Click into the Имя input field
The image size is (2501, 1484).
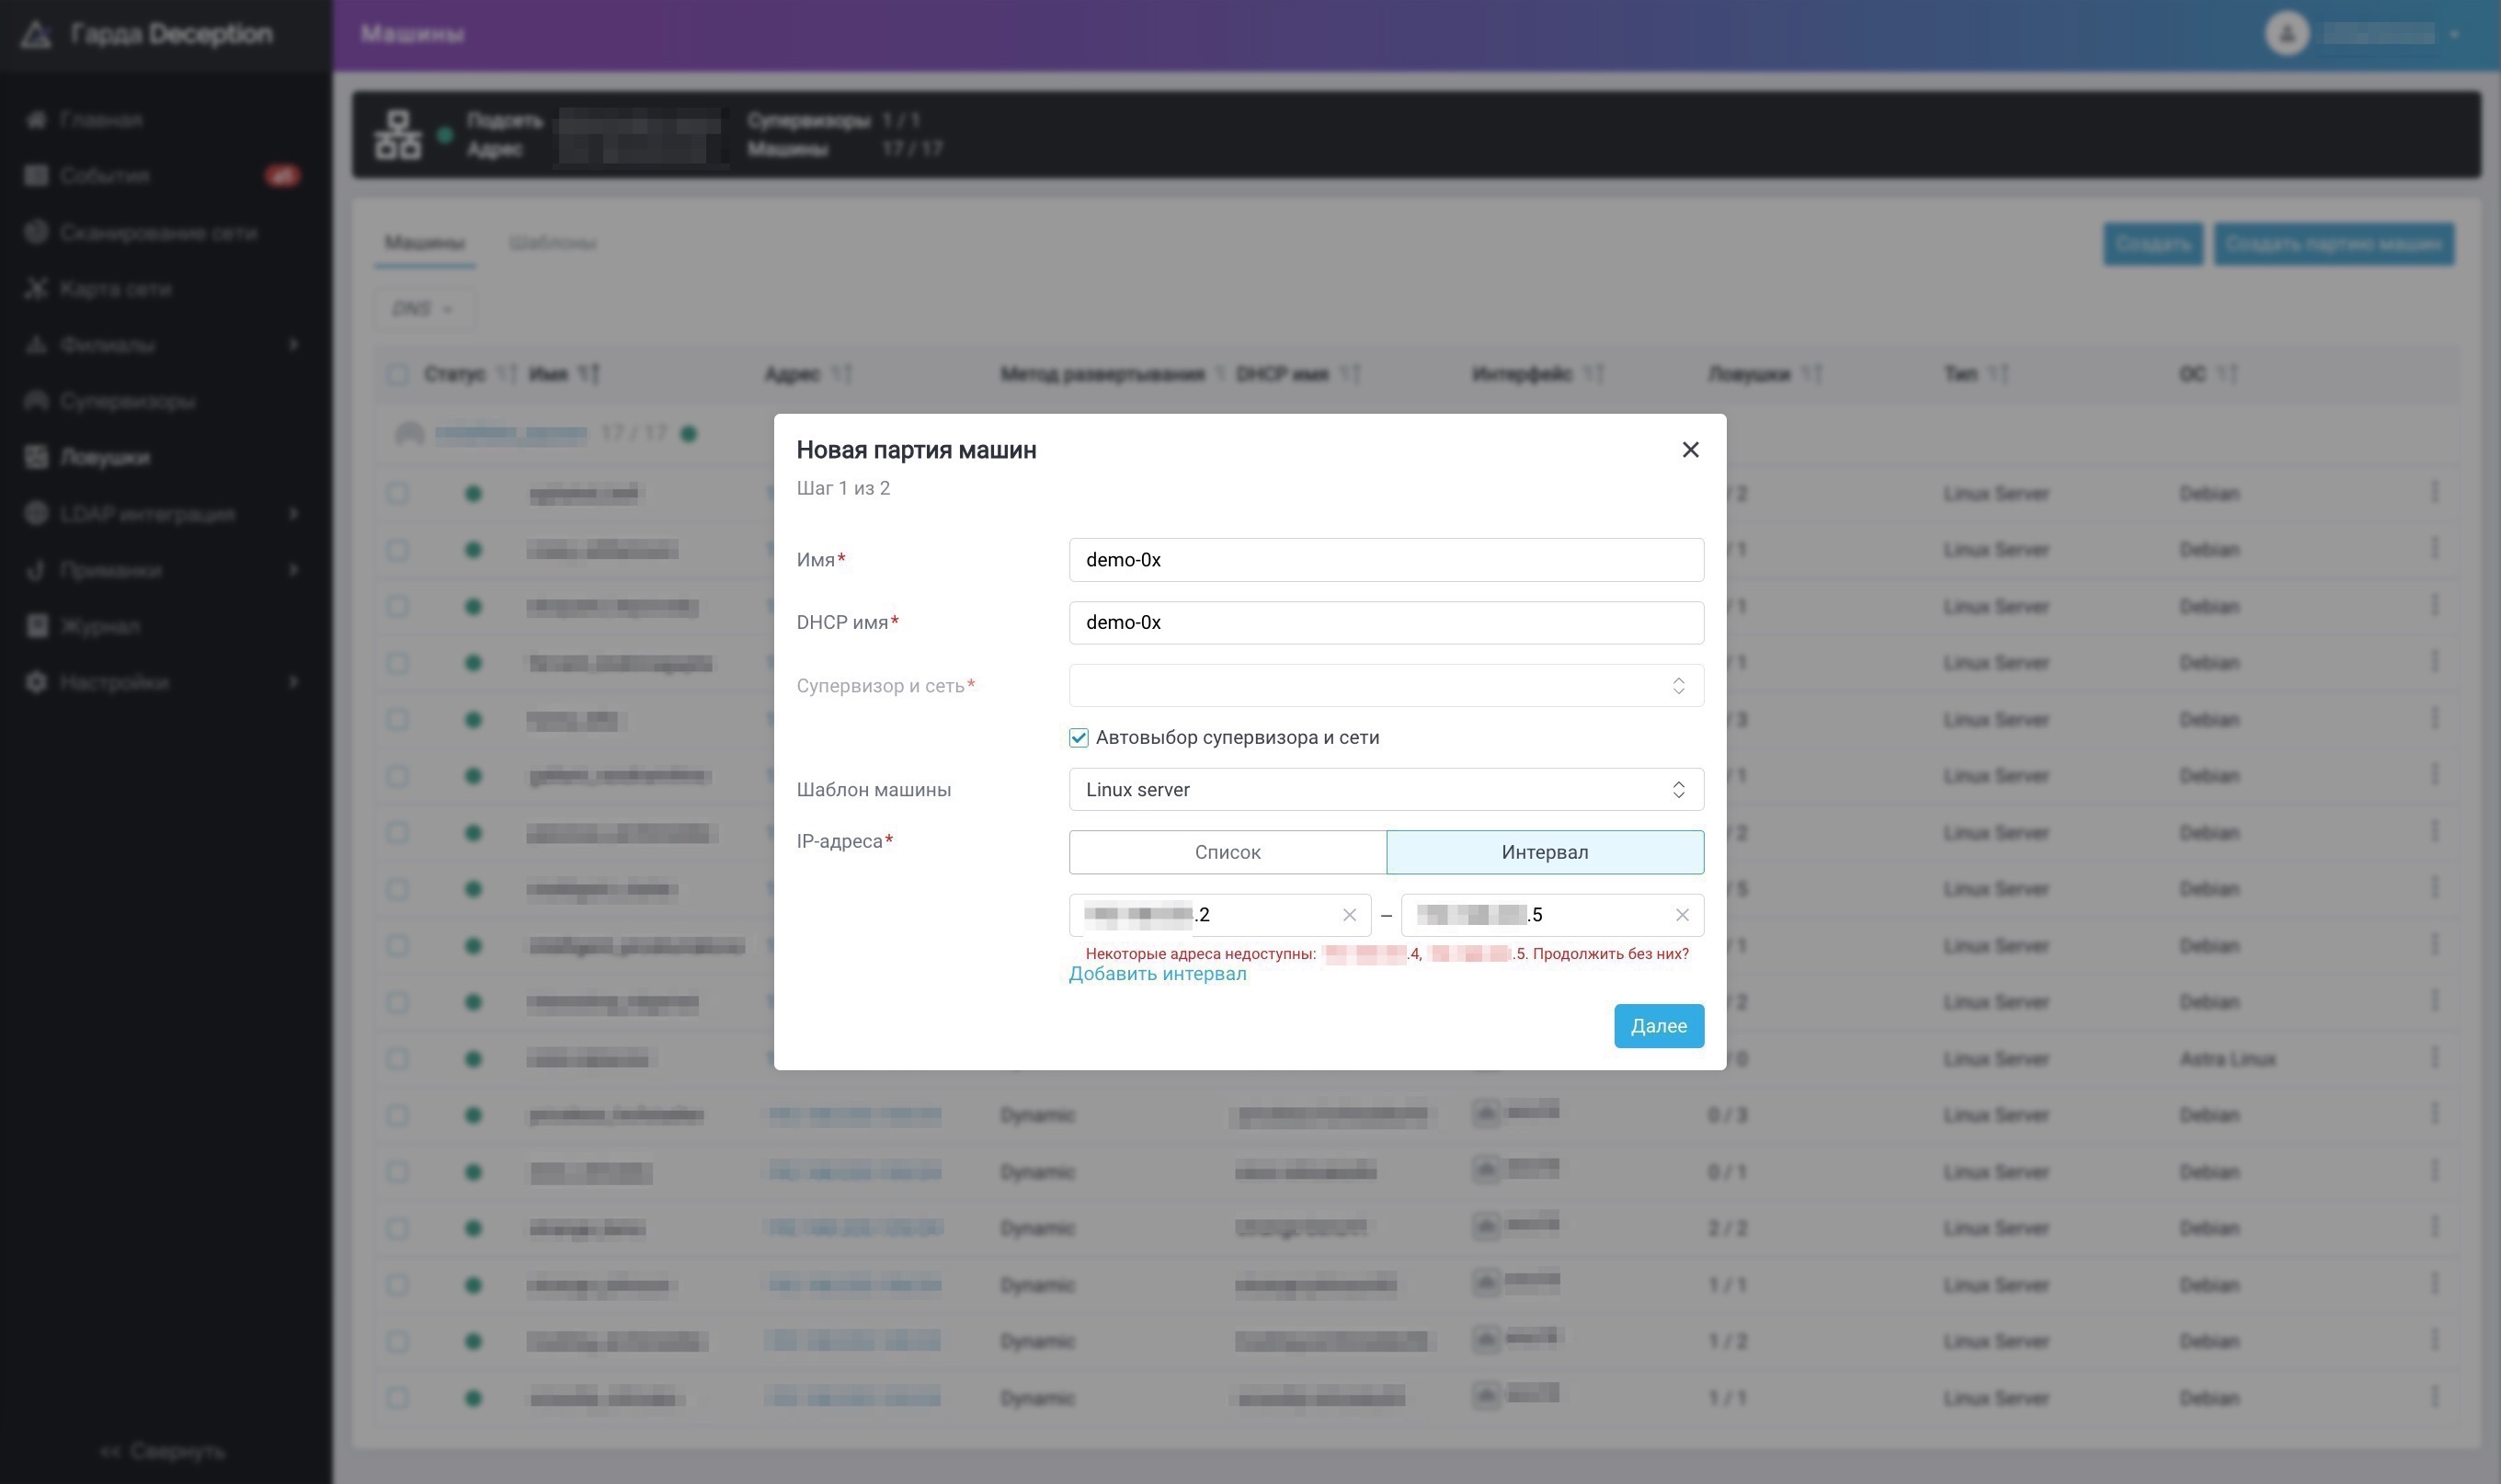(x=1385, y=560)
